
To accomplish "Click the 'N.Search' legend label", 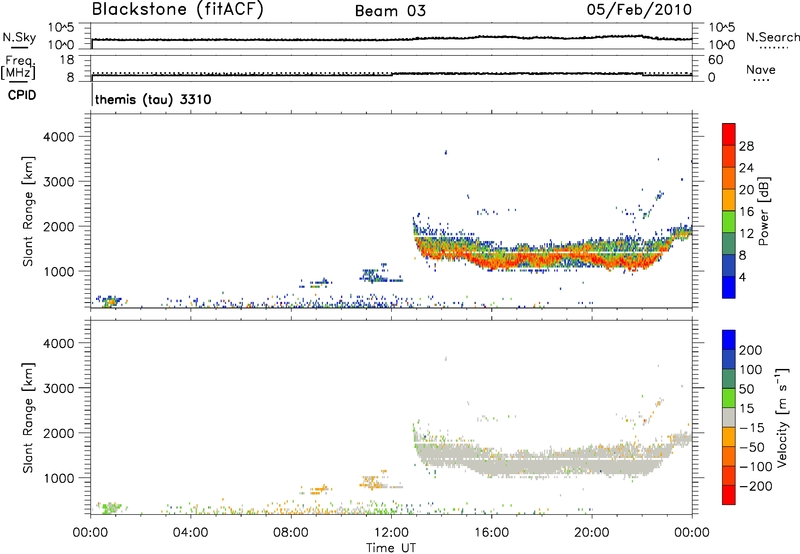I will (x=772, y=37).
